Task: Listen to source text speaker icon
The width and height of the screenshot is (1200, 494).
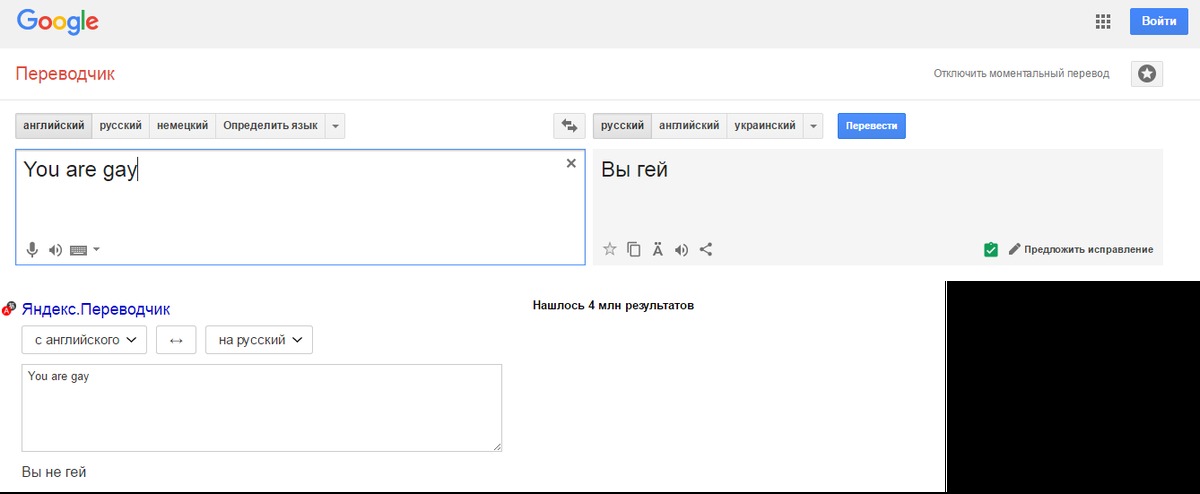Action: pos(55,250)
